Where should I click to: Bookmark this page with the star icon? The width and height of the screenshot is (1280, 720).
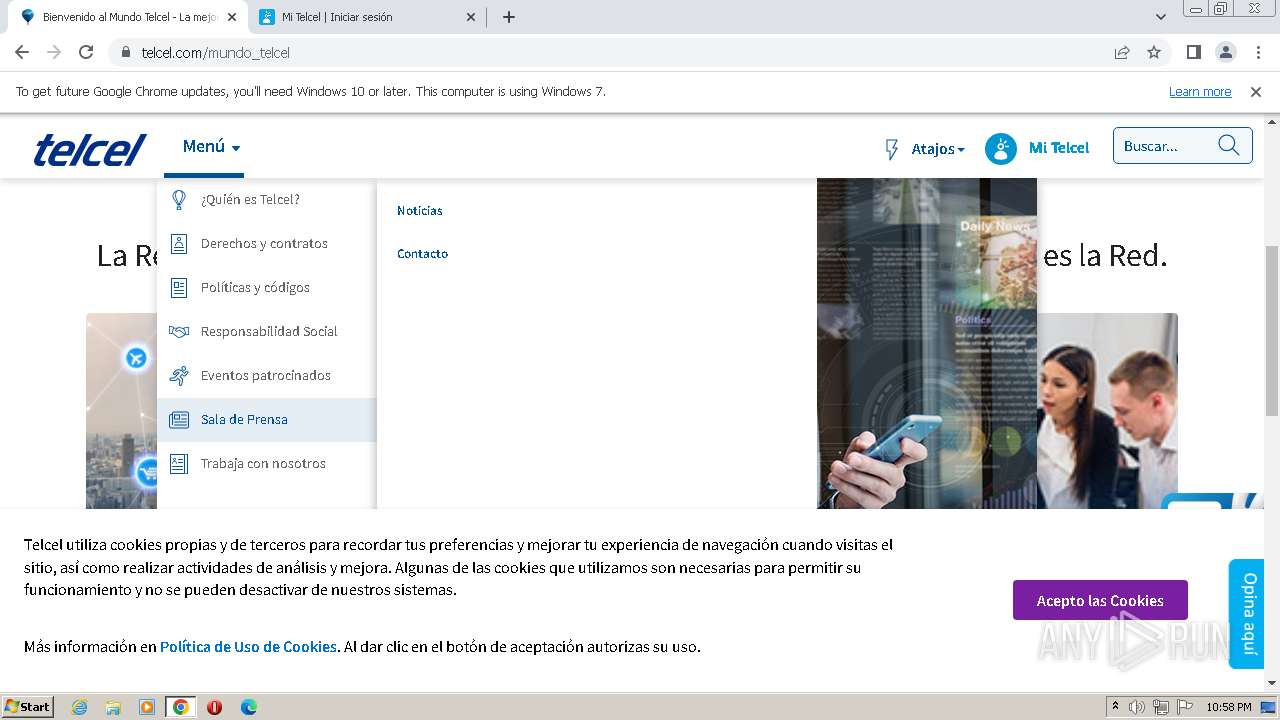1154,52
